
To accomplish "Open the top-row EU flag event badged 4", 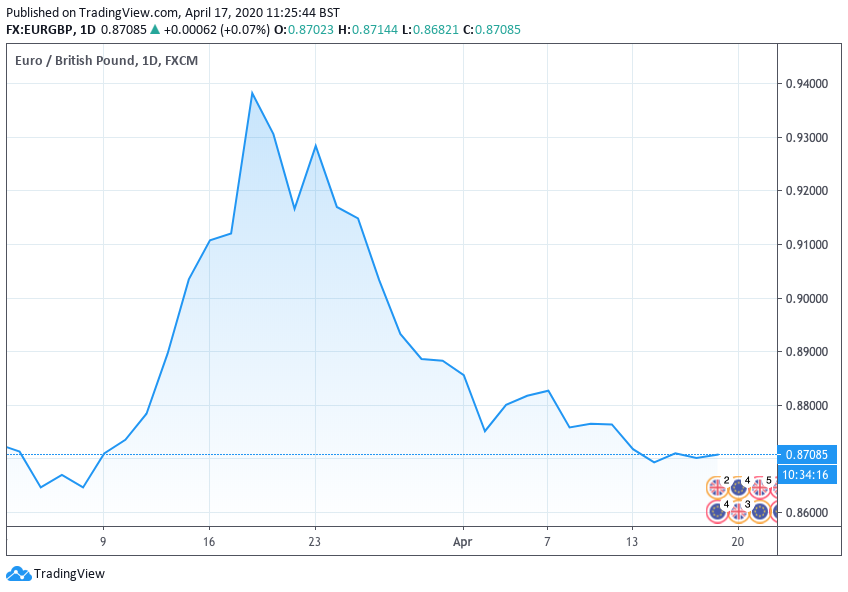I will click(738, 487).
